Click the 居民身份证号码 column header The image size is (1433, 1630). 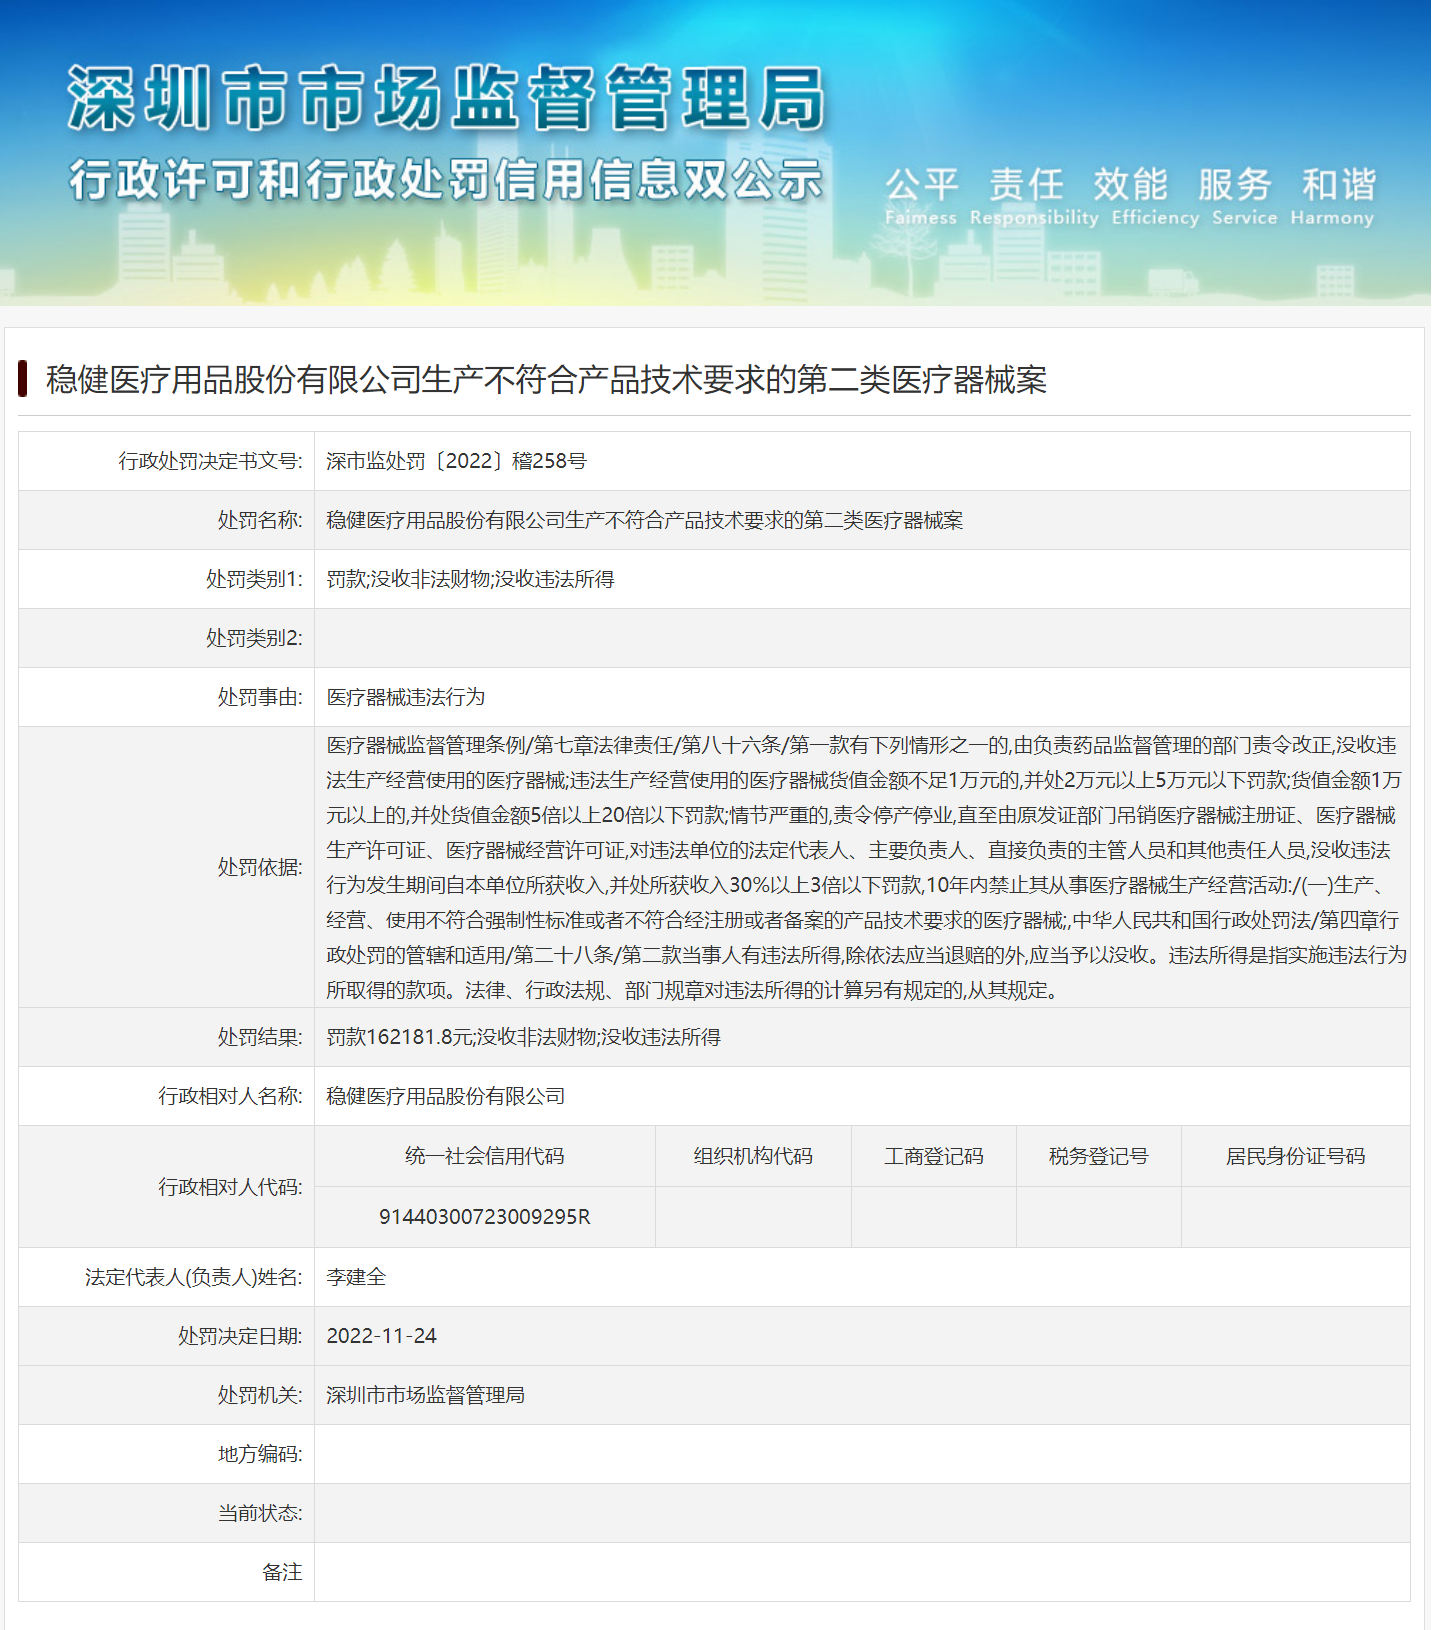(1295, 1156)
